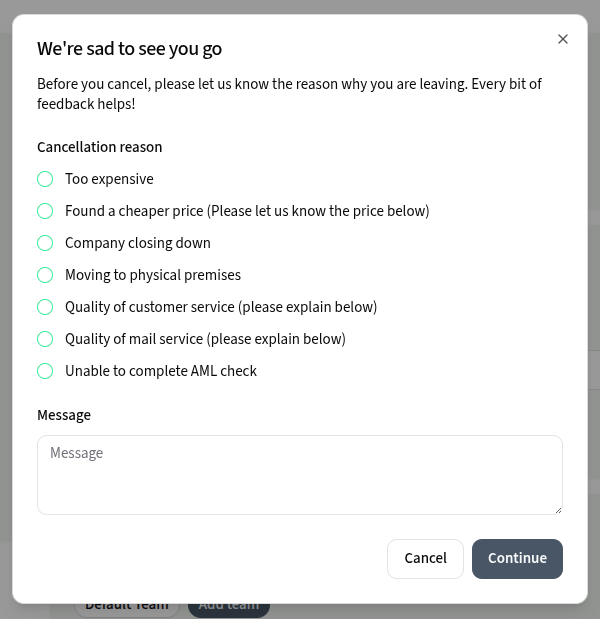Viewport: 600px width, 619px height.
Task: Click the 'Add team' button behind the dialog
Action: (x=229, y=606)
